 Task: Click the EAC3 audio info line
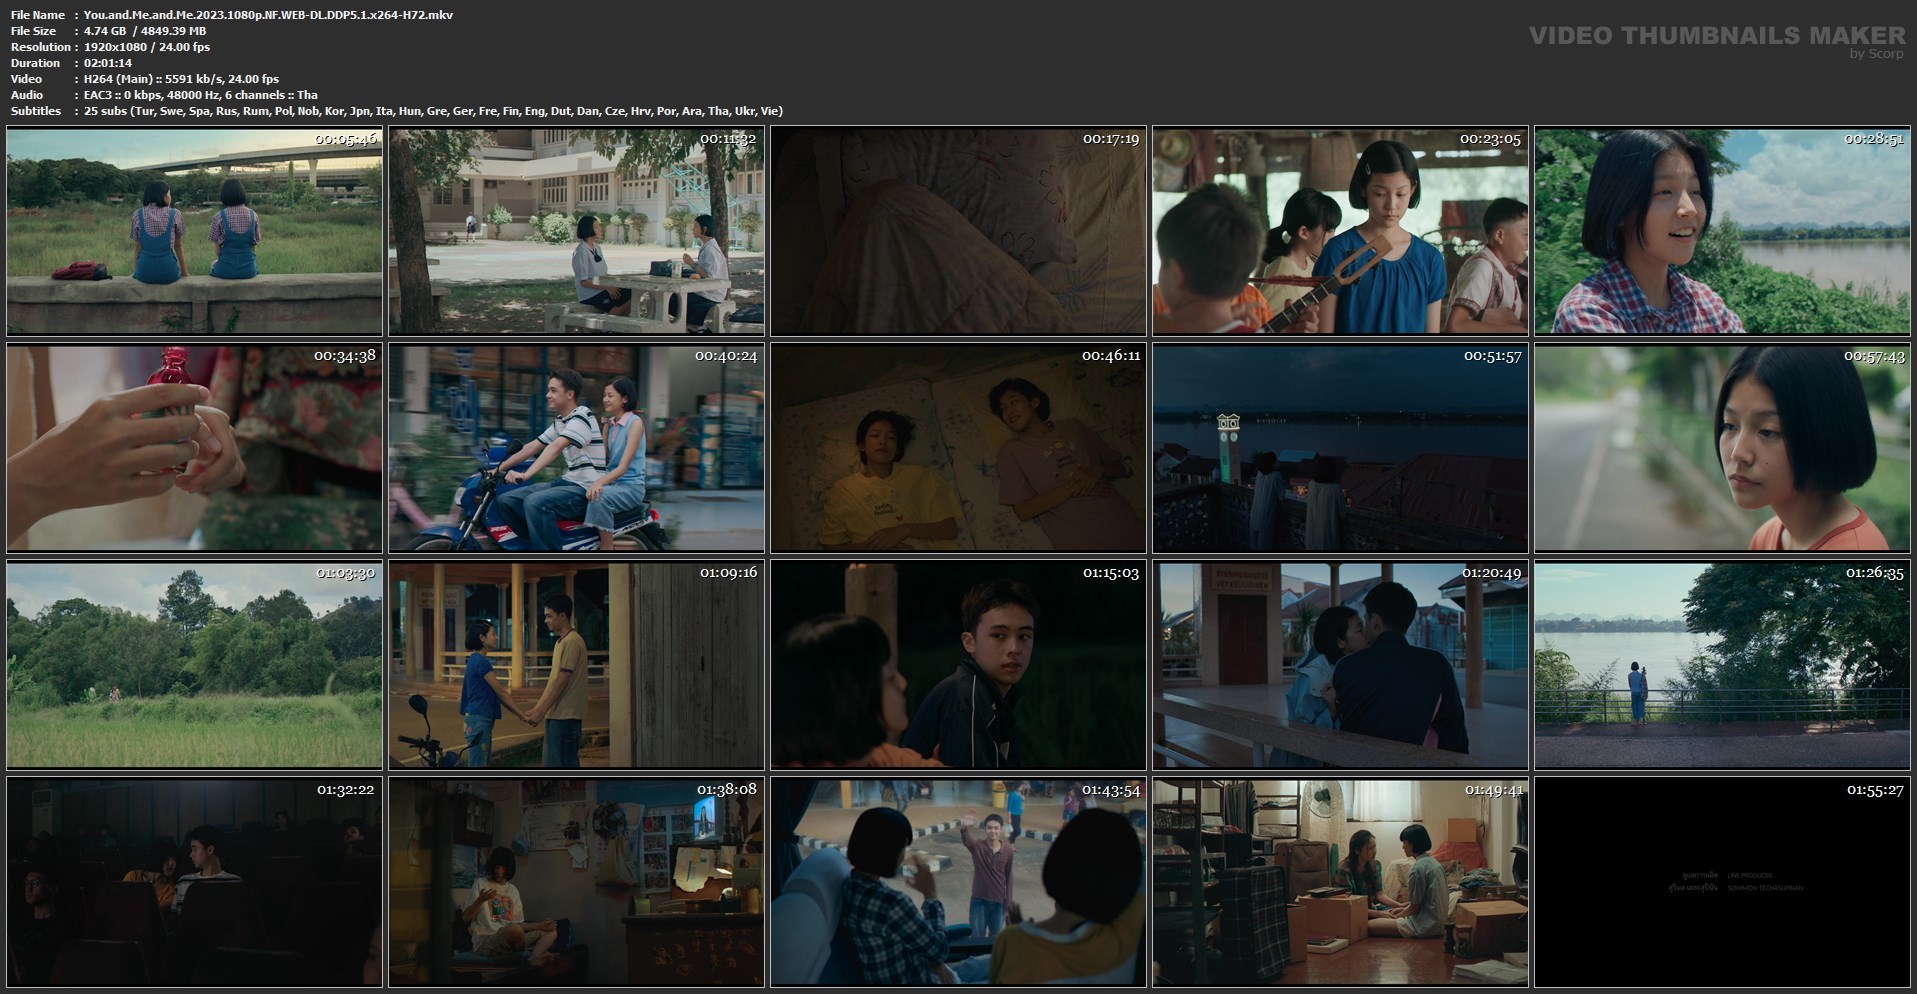click(201, 95)
